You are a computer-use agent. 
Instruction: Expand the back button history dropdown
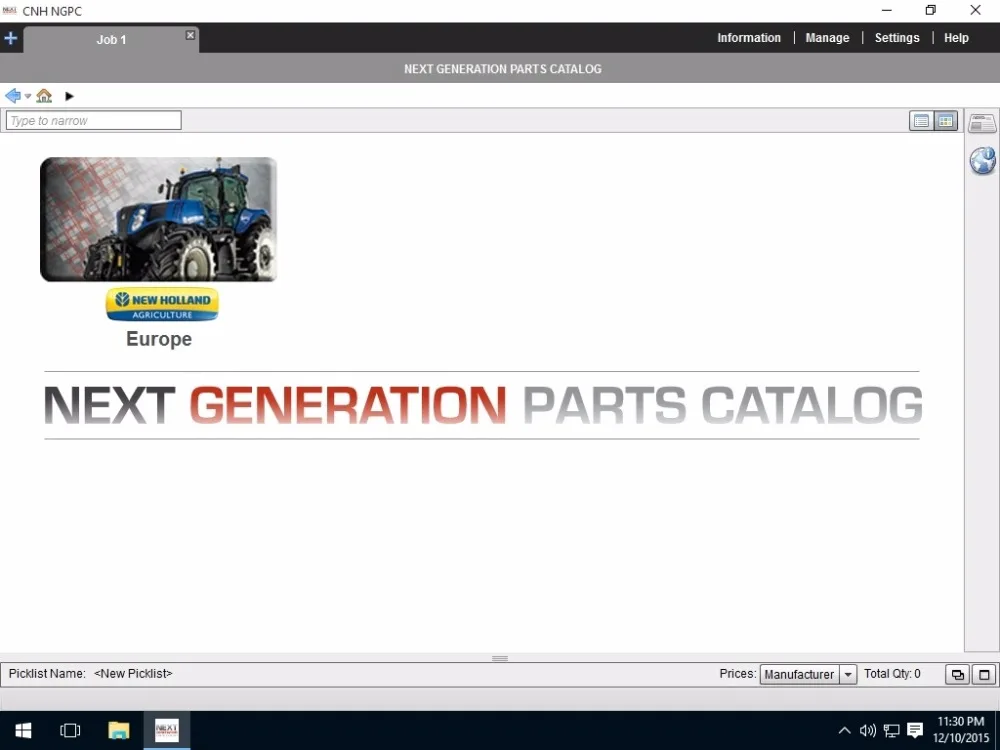27,96
